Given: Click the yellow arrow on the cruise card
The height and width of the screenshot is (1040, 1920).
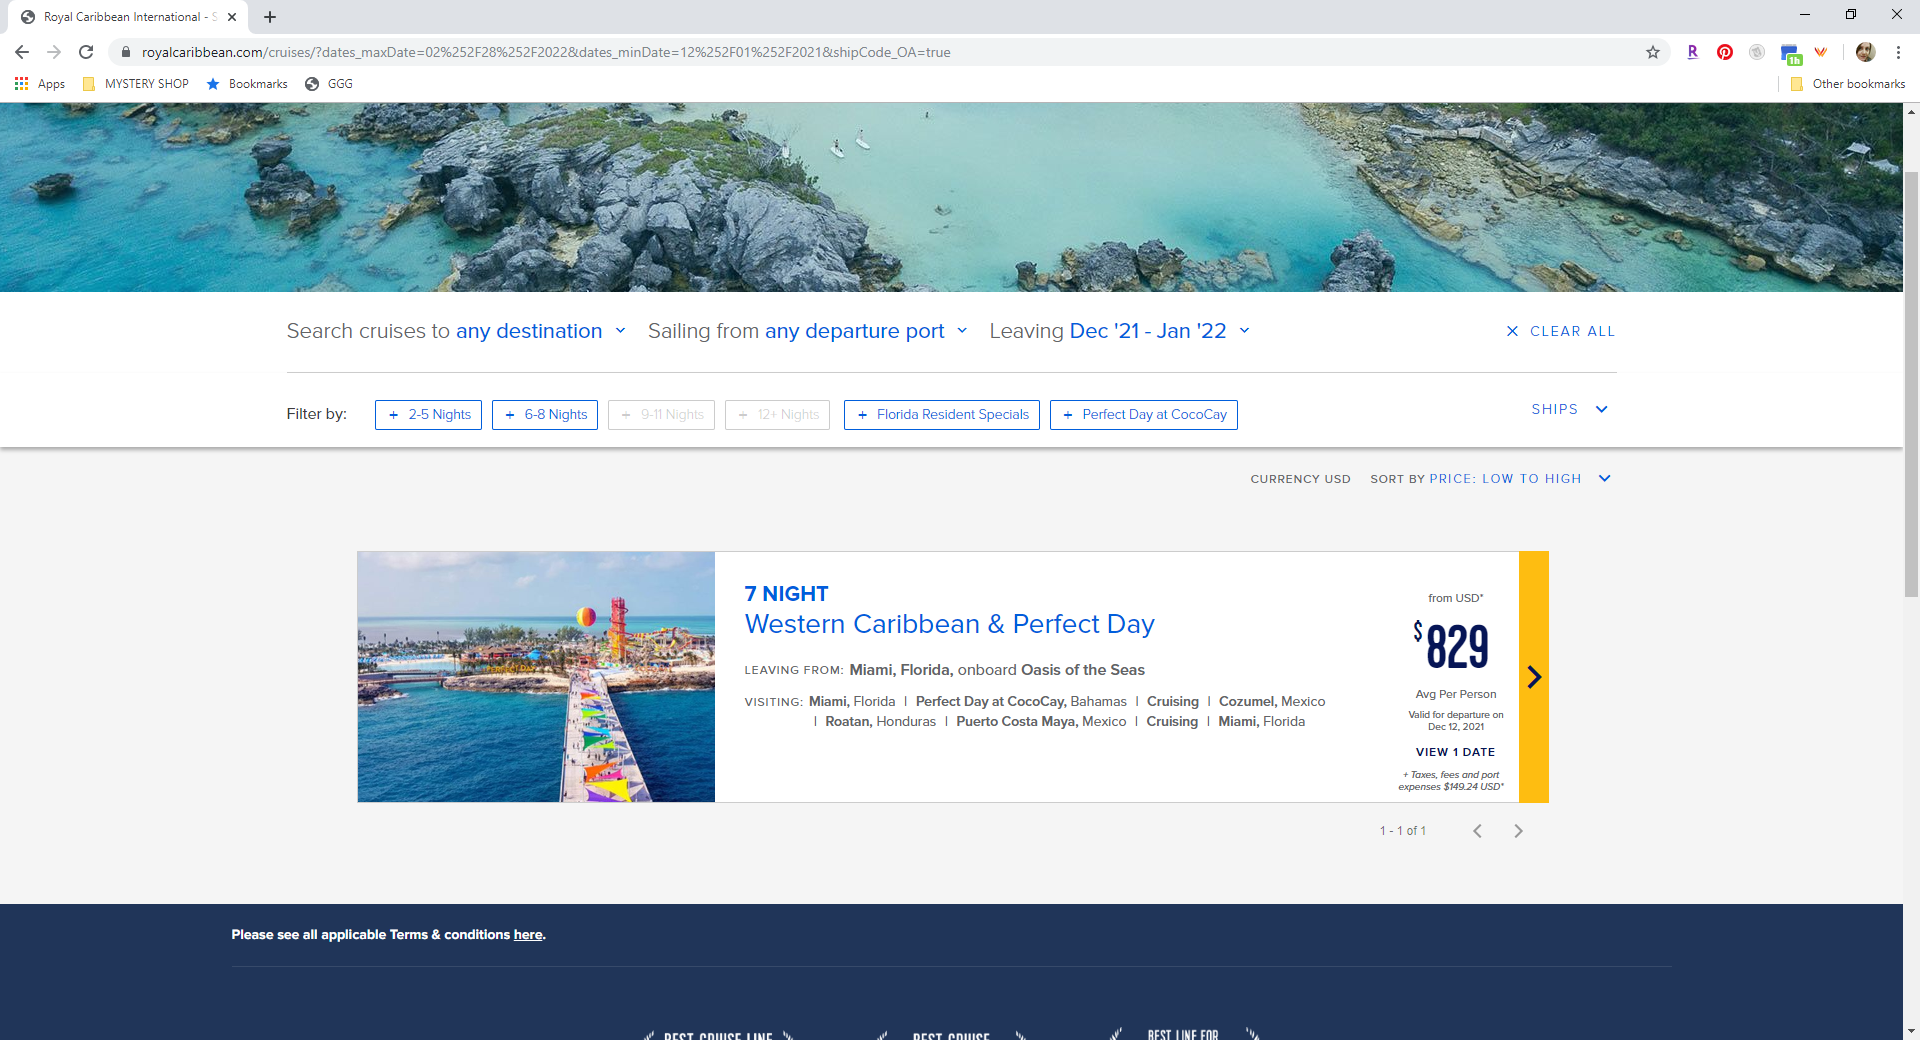Looking at the screenshot, I should coord(1534,677).
